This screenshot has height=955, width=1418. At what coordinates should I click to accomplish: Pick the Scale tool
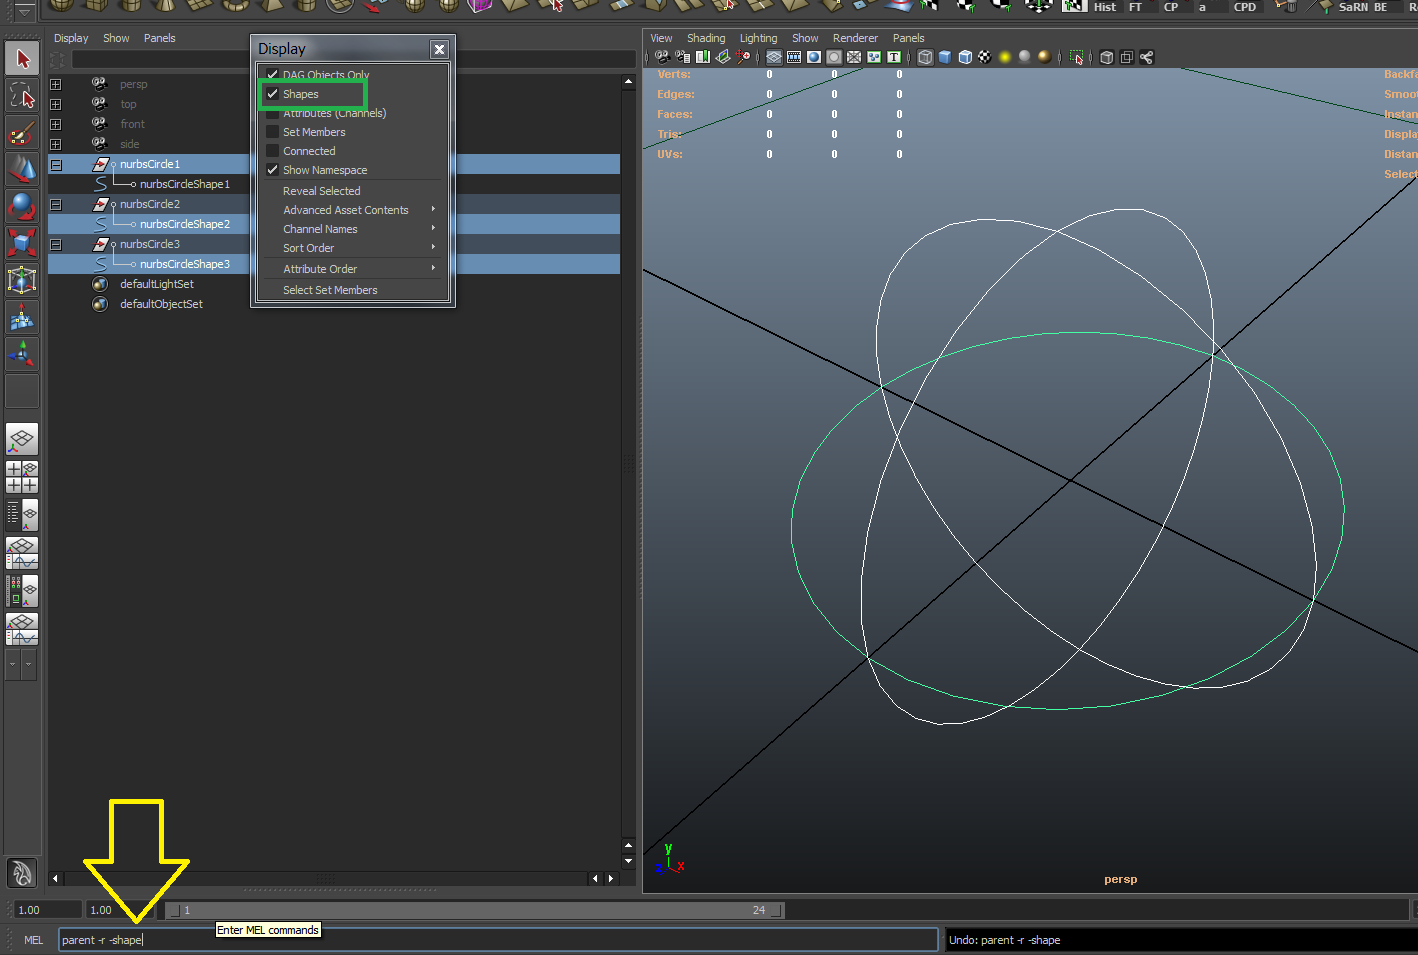click(22, 242)
